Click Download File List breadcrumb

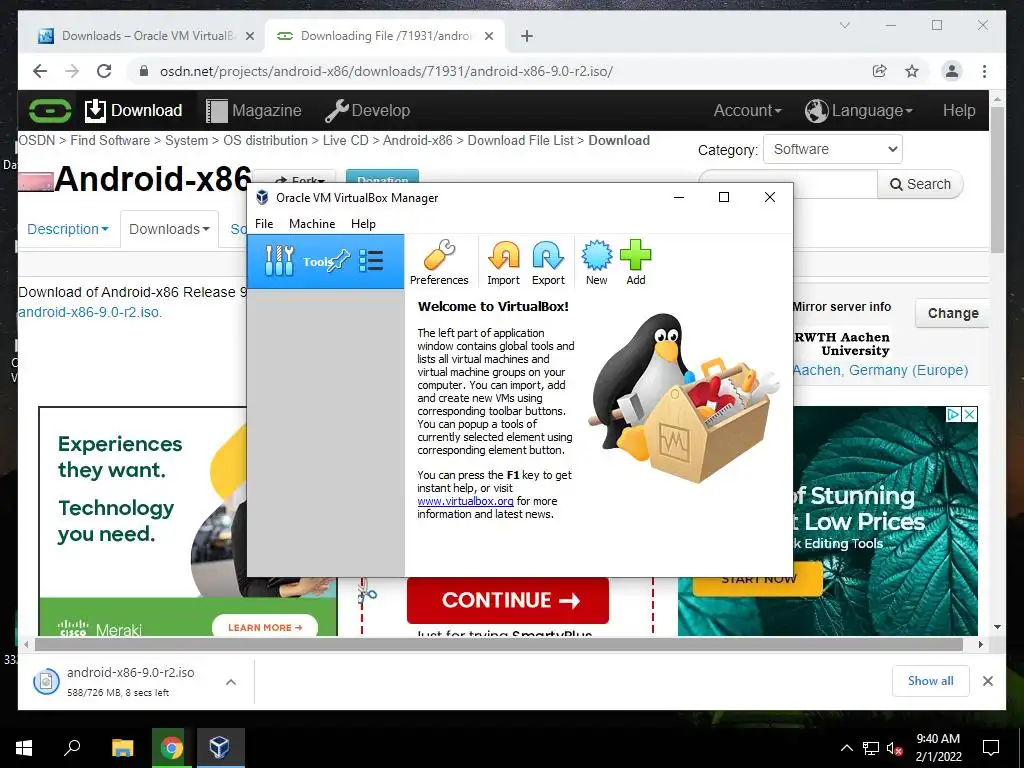520,140
